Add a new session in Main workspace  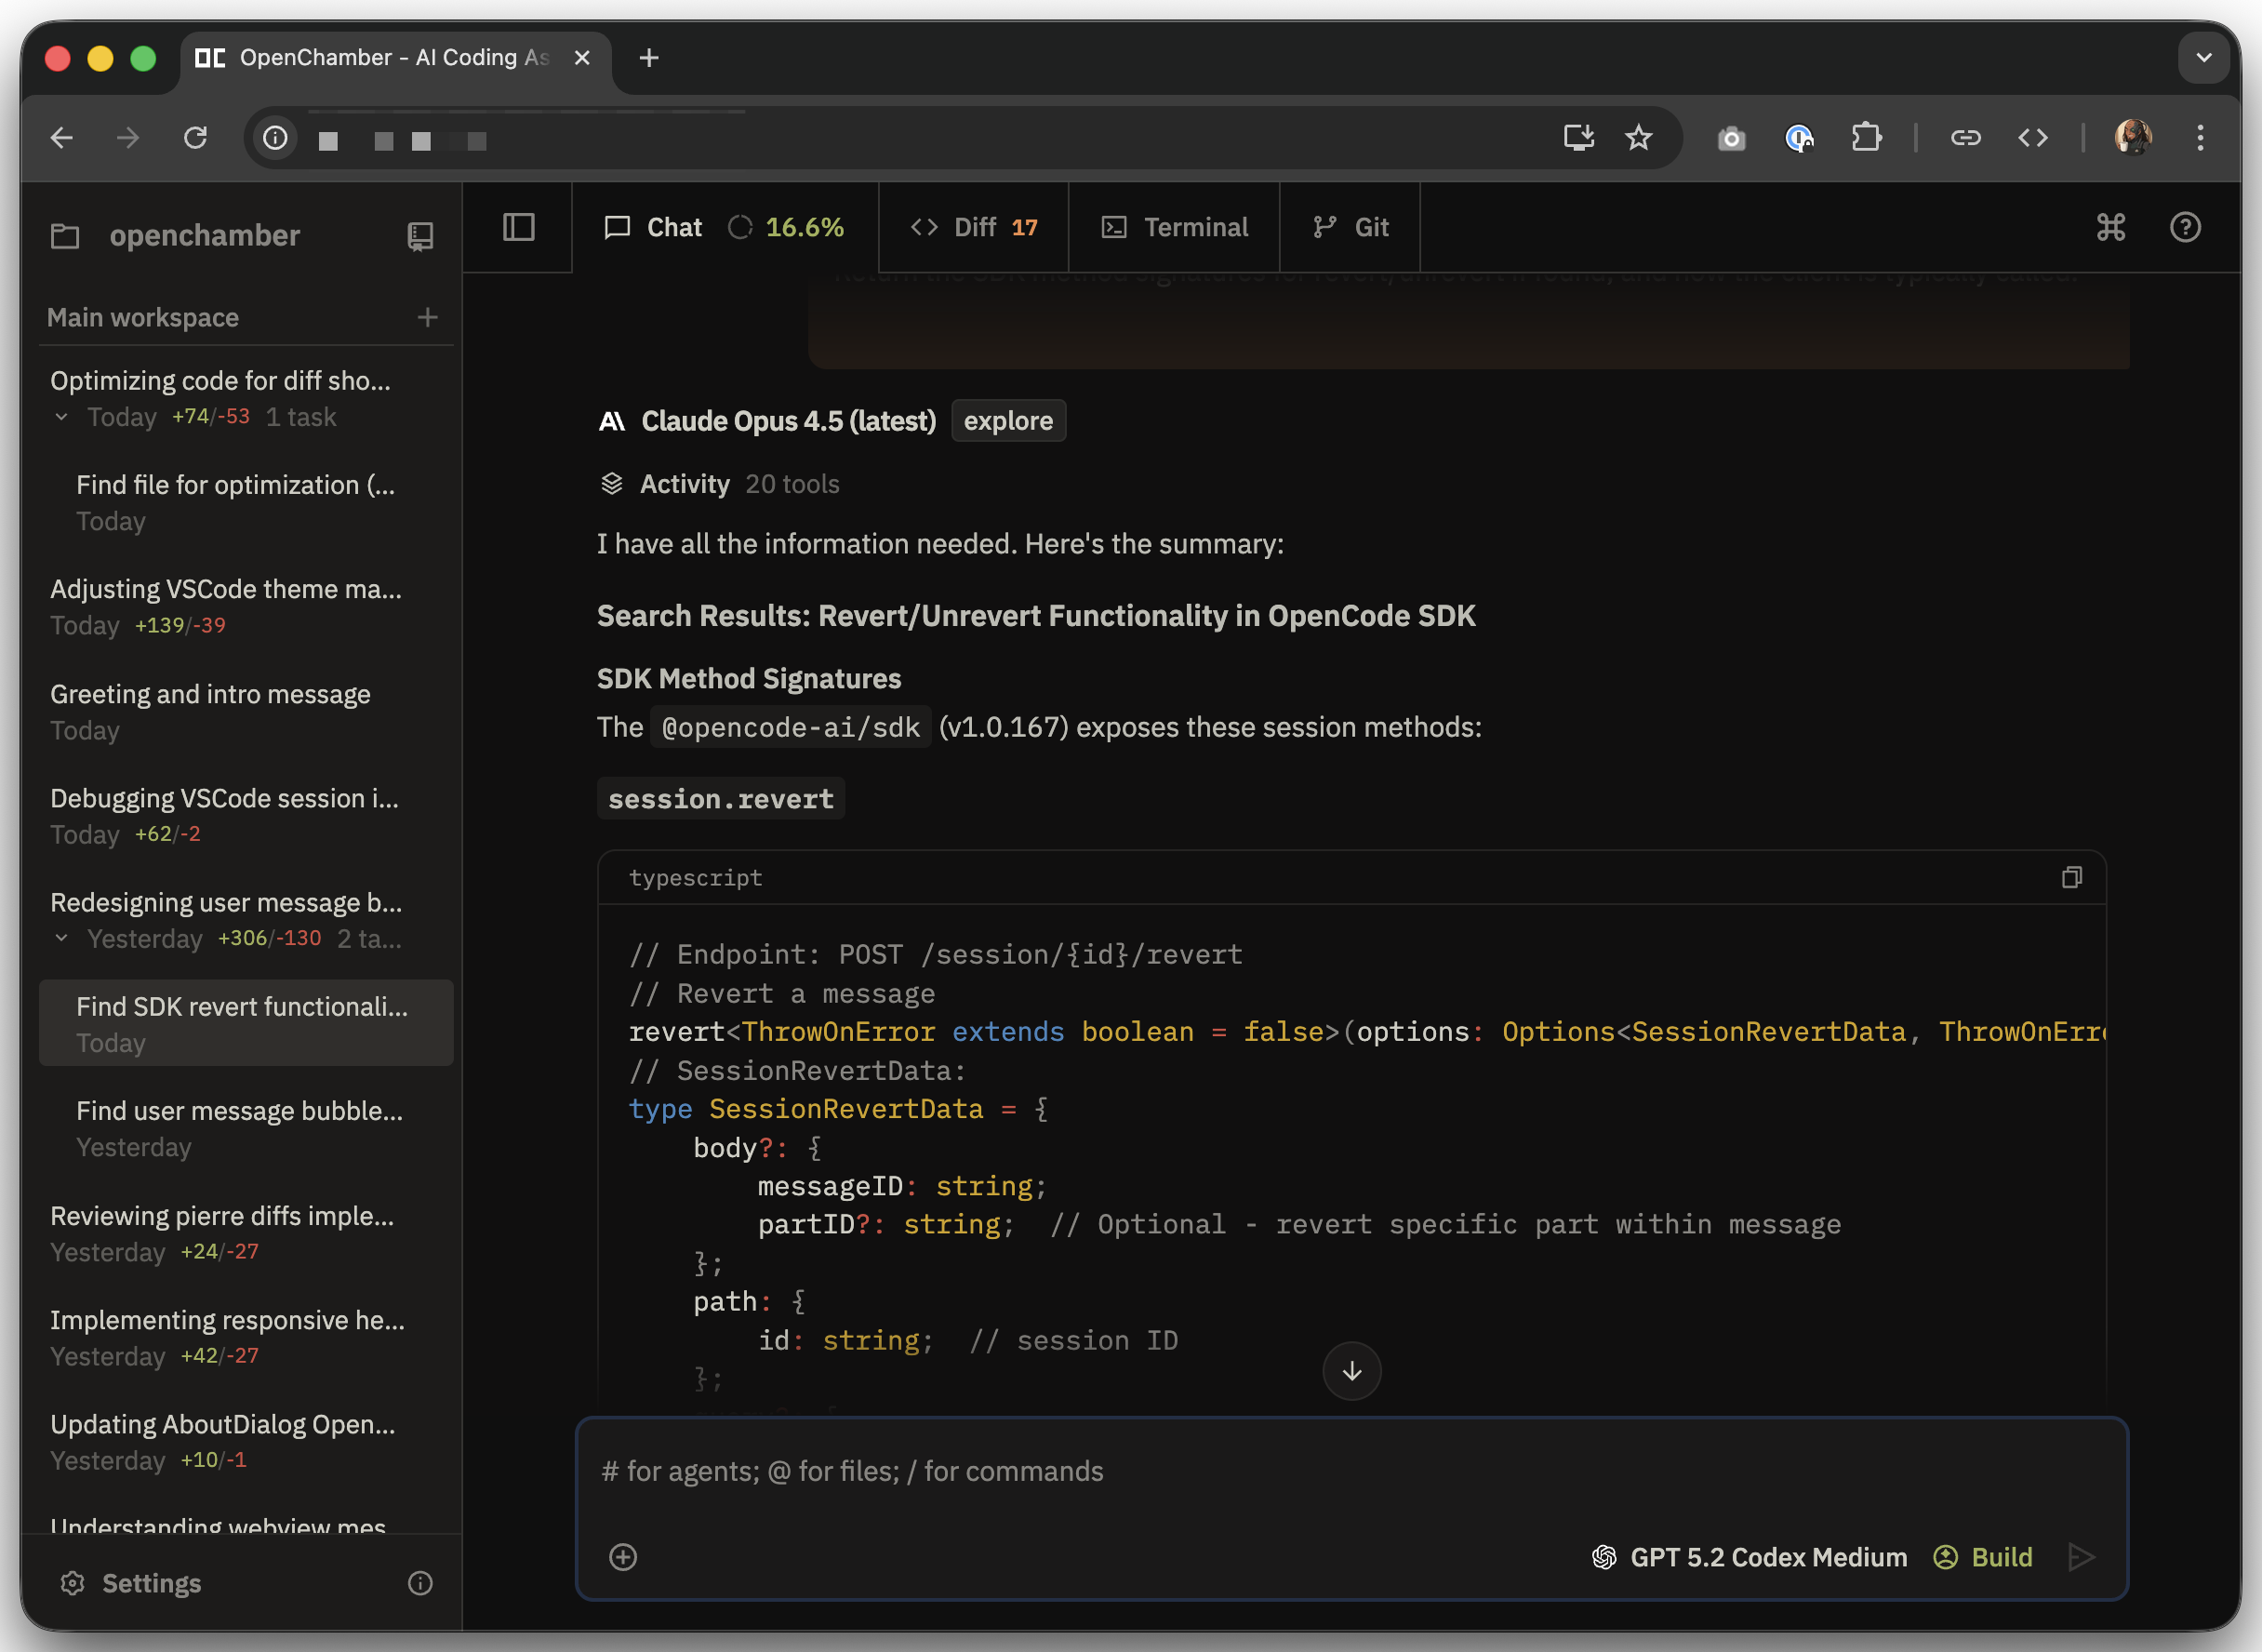click(x=428, y=317)
